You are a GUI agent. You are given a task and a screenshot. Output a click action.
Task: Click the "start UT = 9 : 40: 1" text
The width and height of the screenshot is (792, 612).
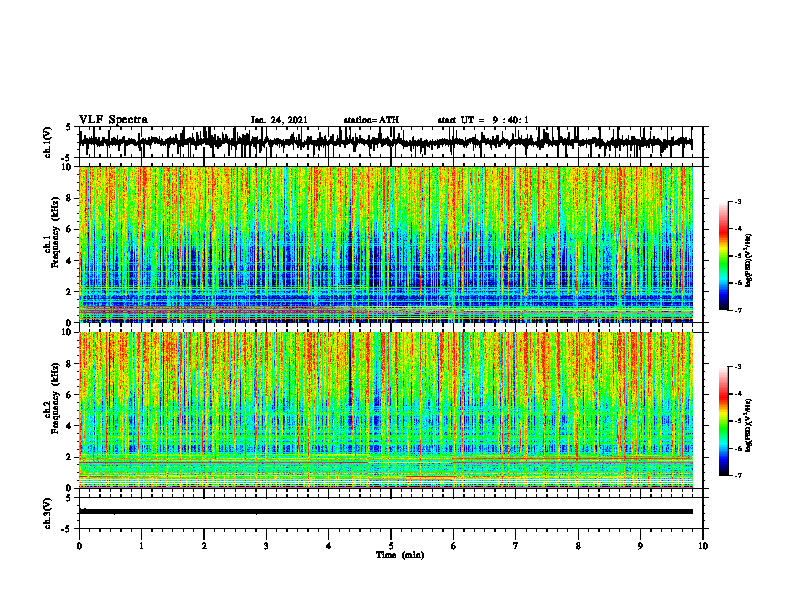coord(483,120)
